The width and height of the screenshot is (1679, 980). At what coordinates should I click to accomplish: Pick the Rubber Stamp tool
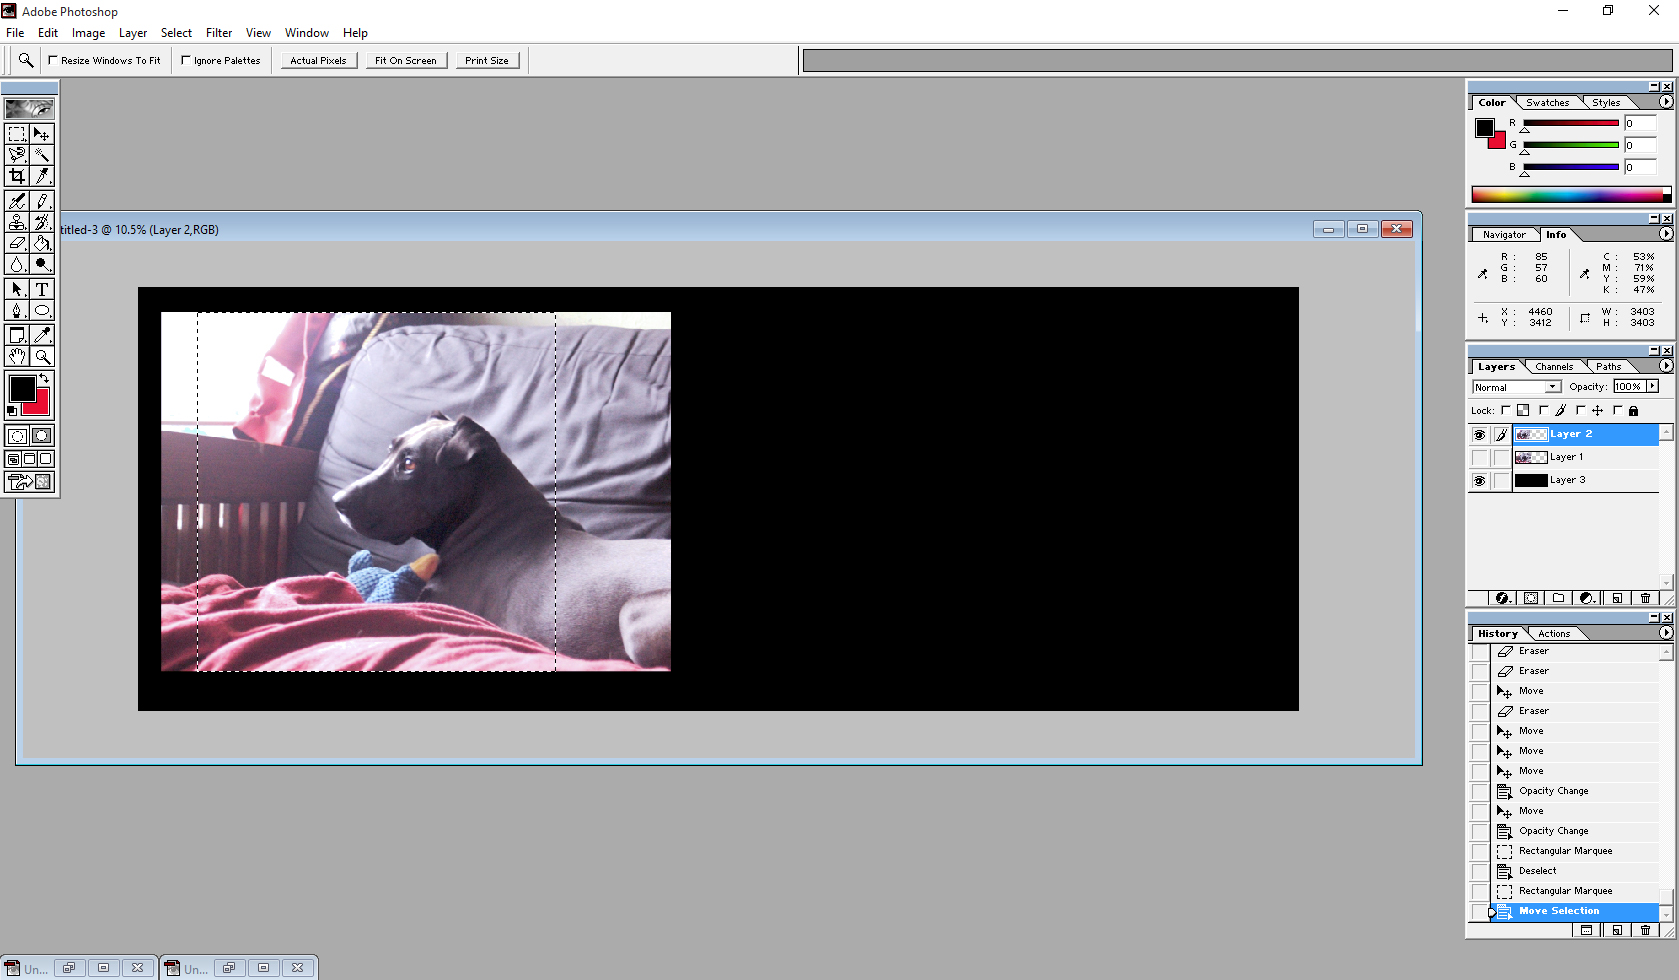coord(17,222)
